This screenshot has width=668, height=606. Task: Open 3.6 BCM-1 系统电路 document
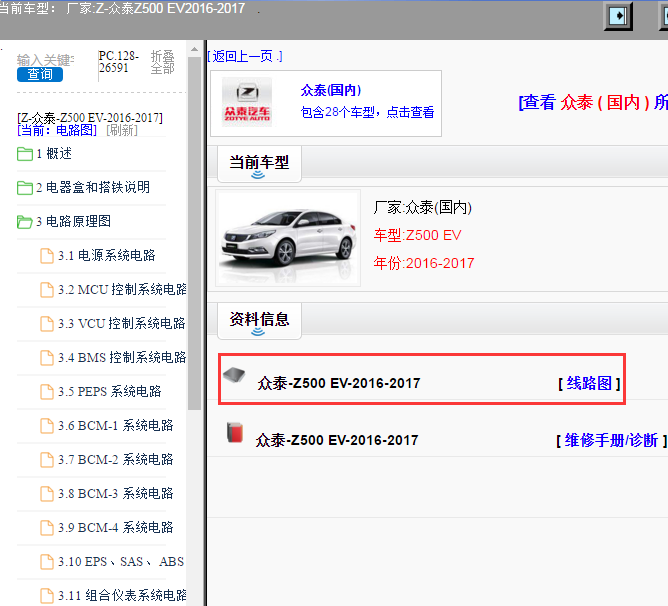click(x=115, y=425)
